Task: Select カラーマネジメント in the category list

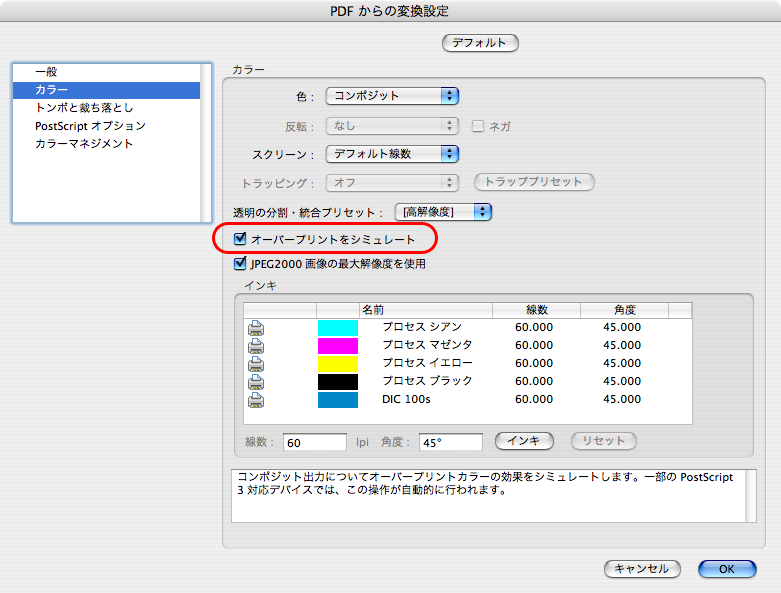Action: coord(106,143)
